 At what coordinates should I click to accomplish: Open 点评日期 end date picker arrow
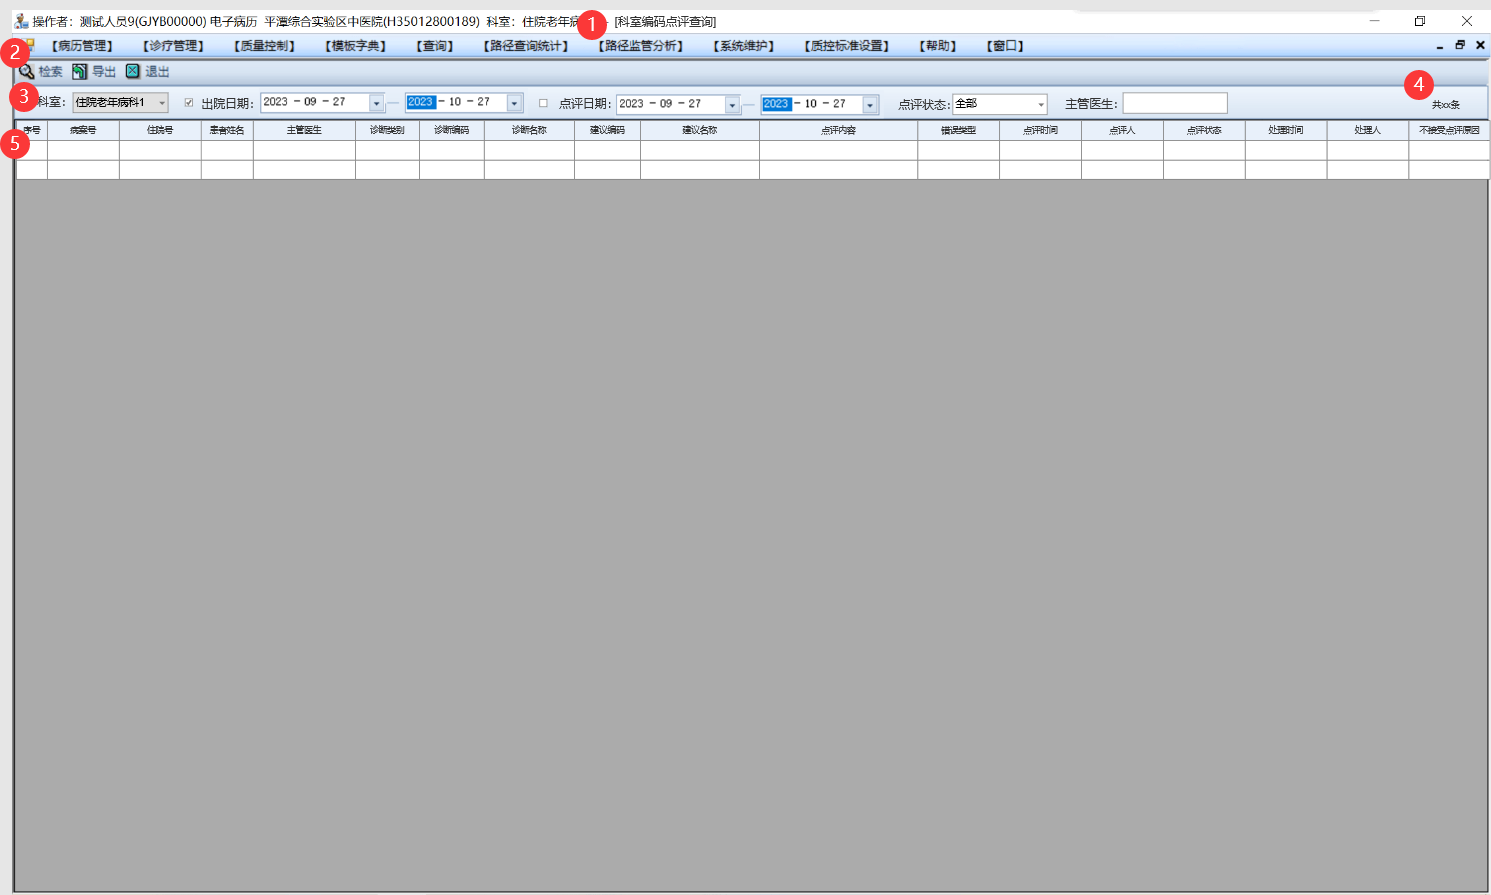[x=871, y=105]
